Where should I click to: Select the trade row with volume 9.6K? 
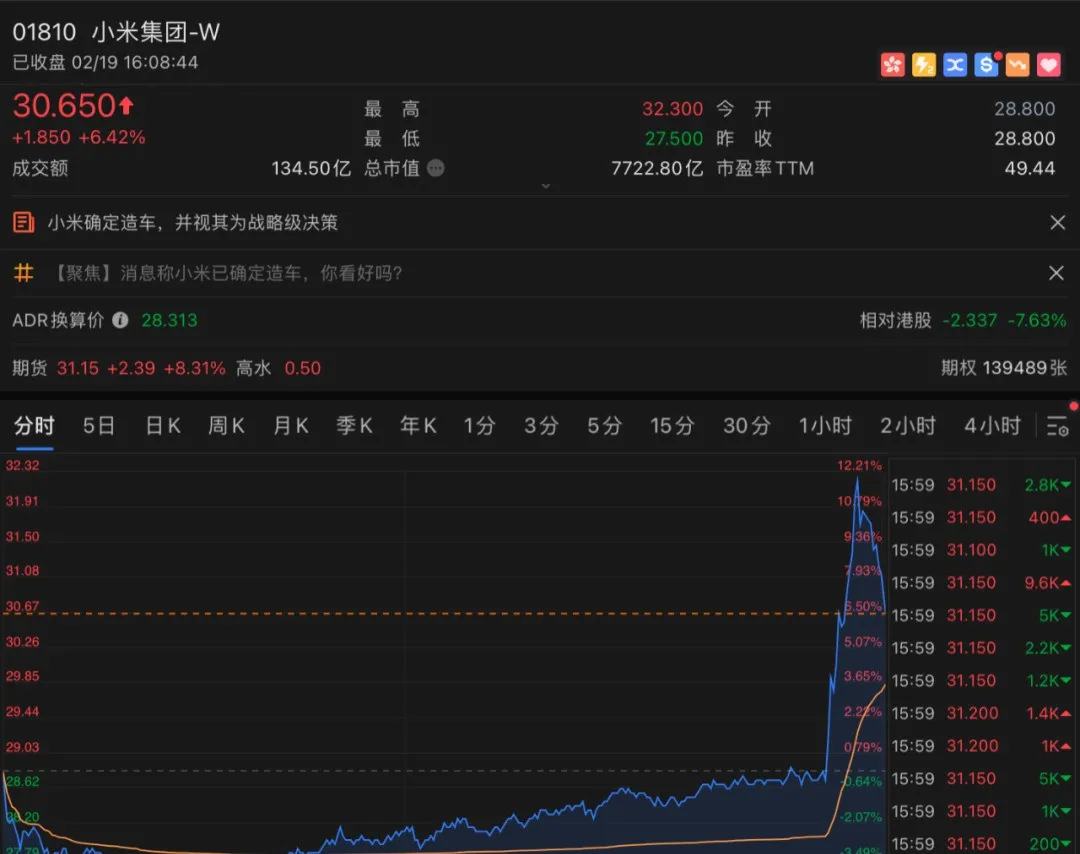pos(982,583)
